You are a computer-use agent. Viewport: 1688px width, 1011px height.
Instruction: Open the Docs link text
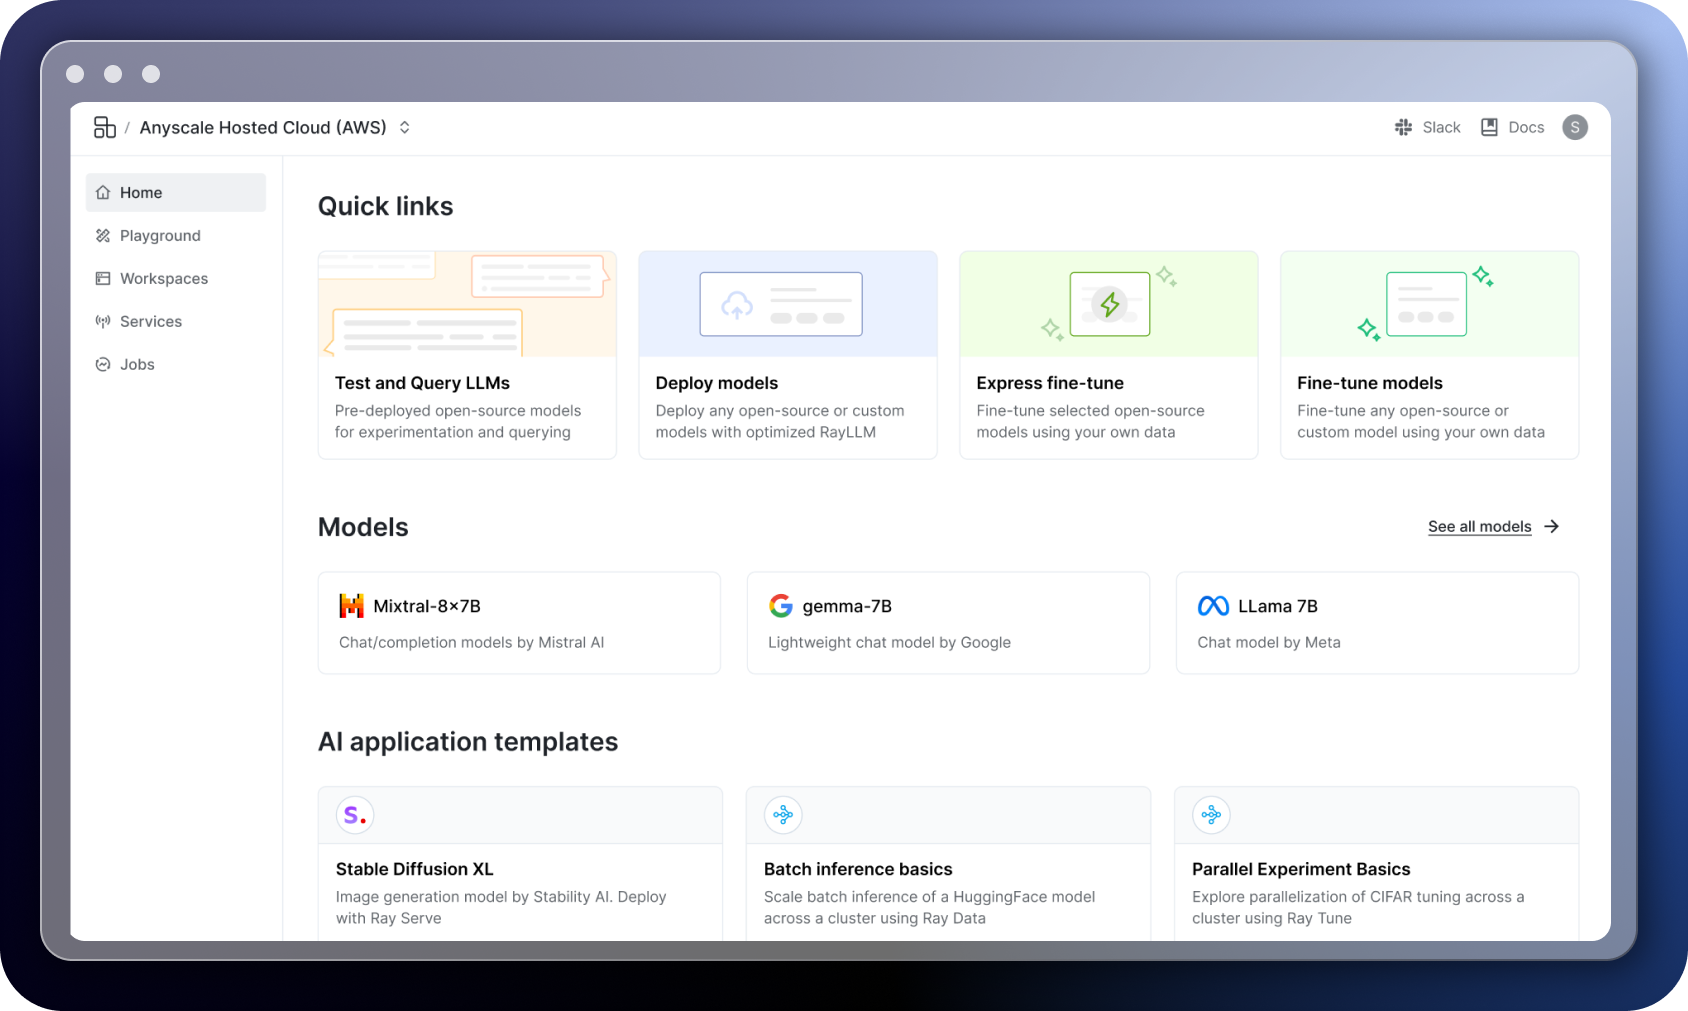(x=1526, y=127)
